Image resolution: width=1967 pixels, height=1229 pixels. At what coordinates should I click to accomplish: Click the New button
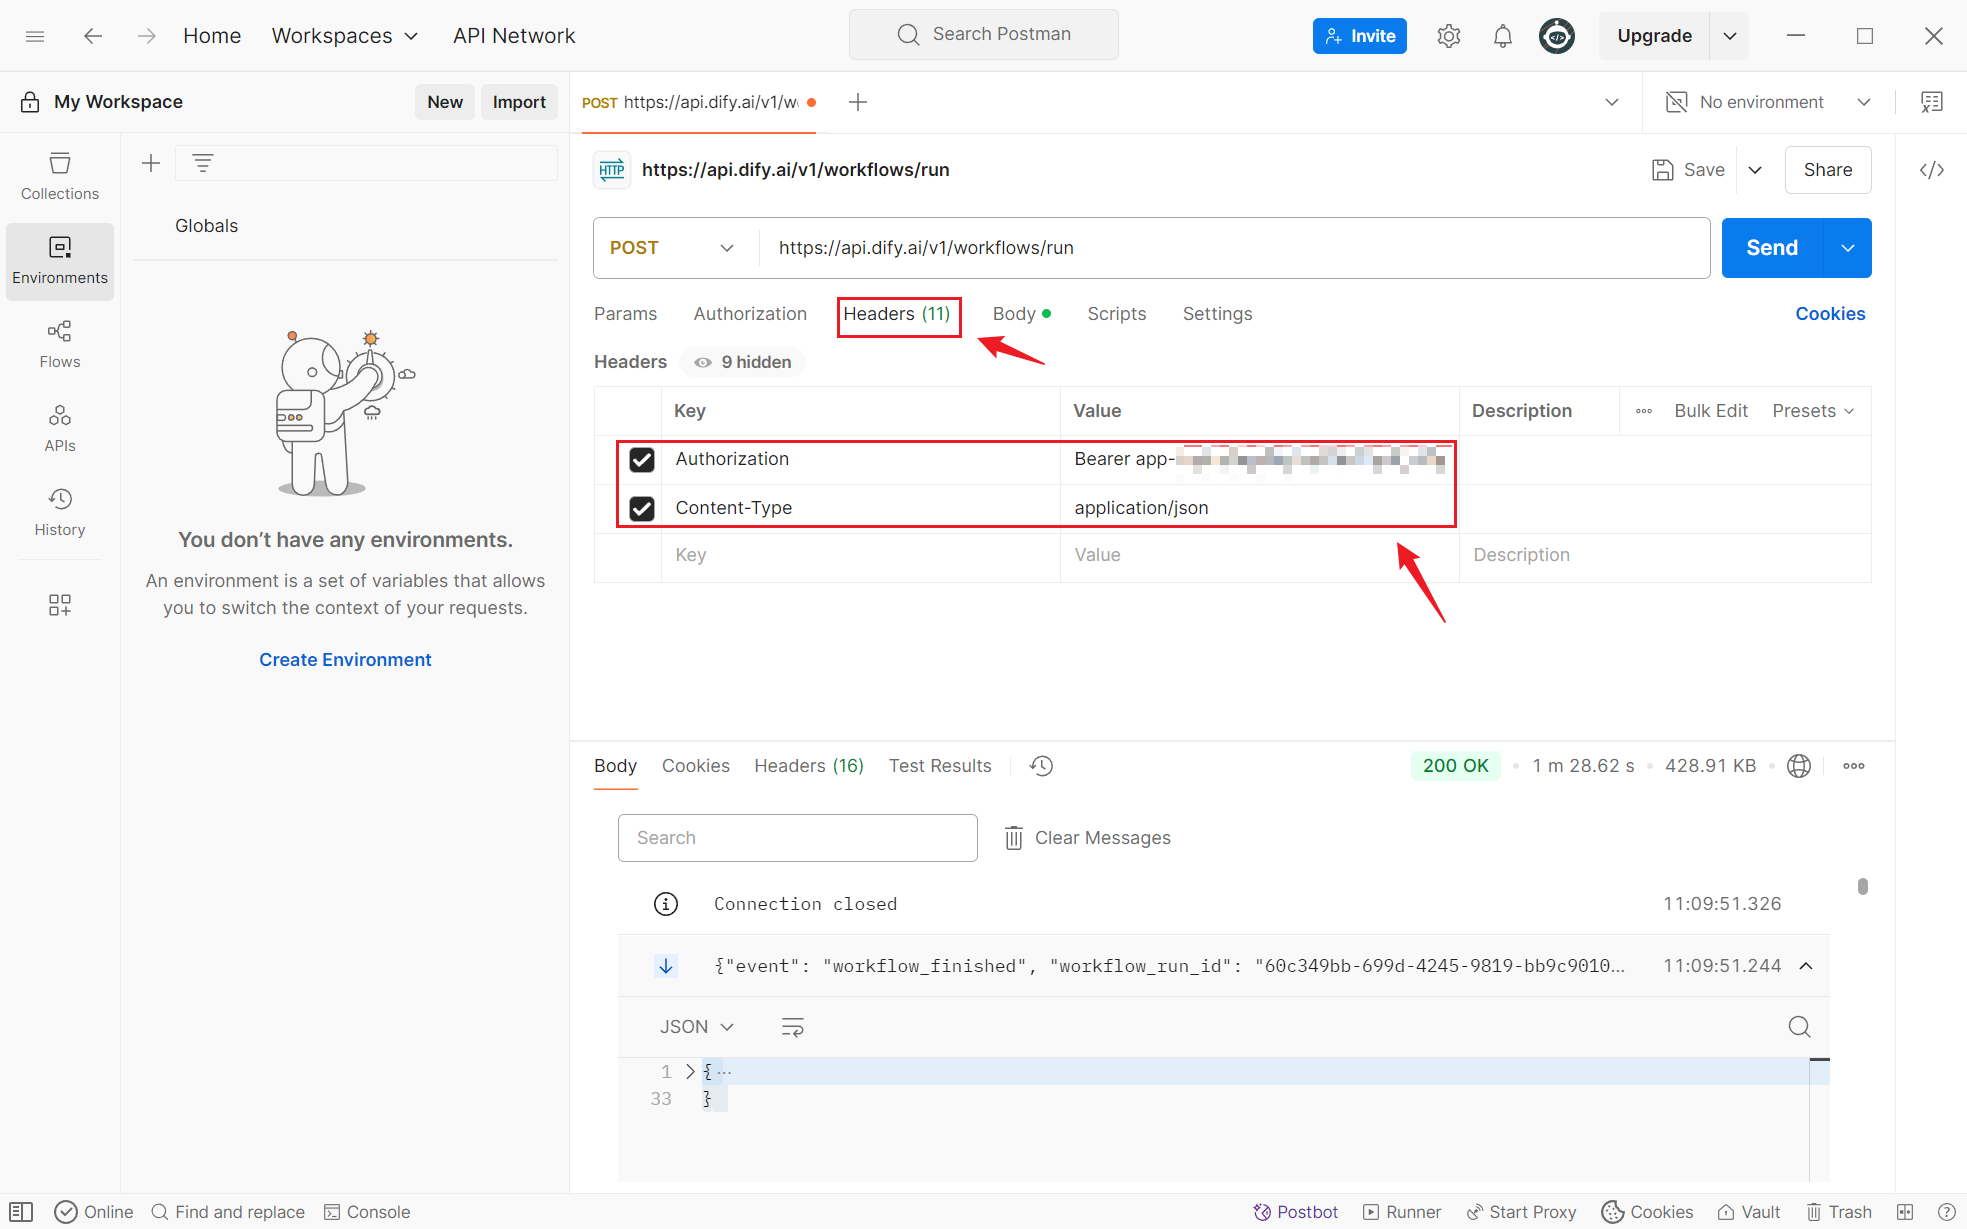445,102
